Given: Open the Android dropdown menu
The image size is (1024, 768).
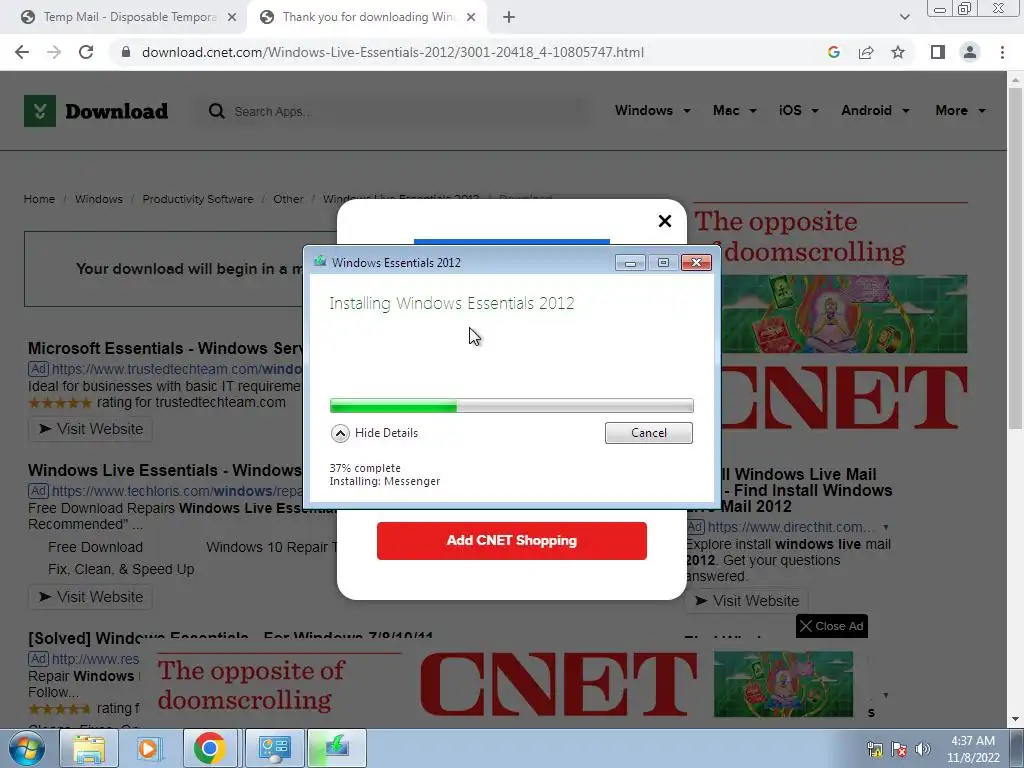Looking at the screenshot, I should pyautogui.click(x=875, y=110).
